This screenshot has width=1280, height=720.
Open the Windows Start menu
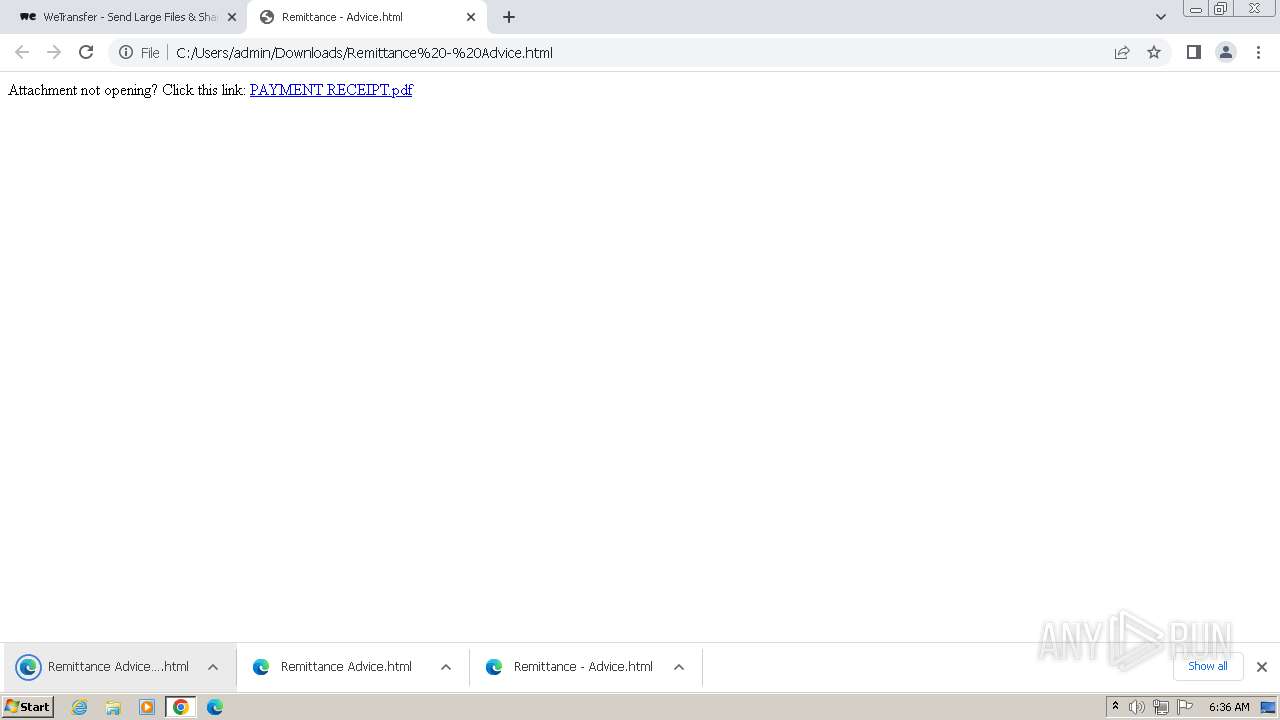(28, 707)
